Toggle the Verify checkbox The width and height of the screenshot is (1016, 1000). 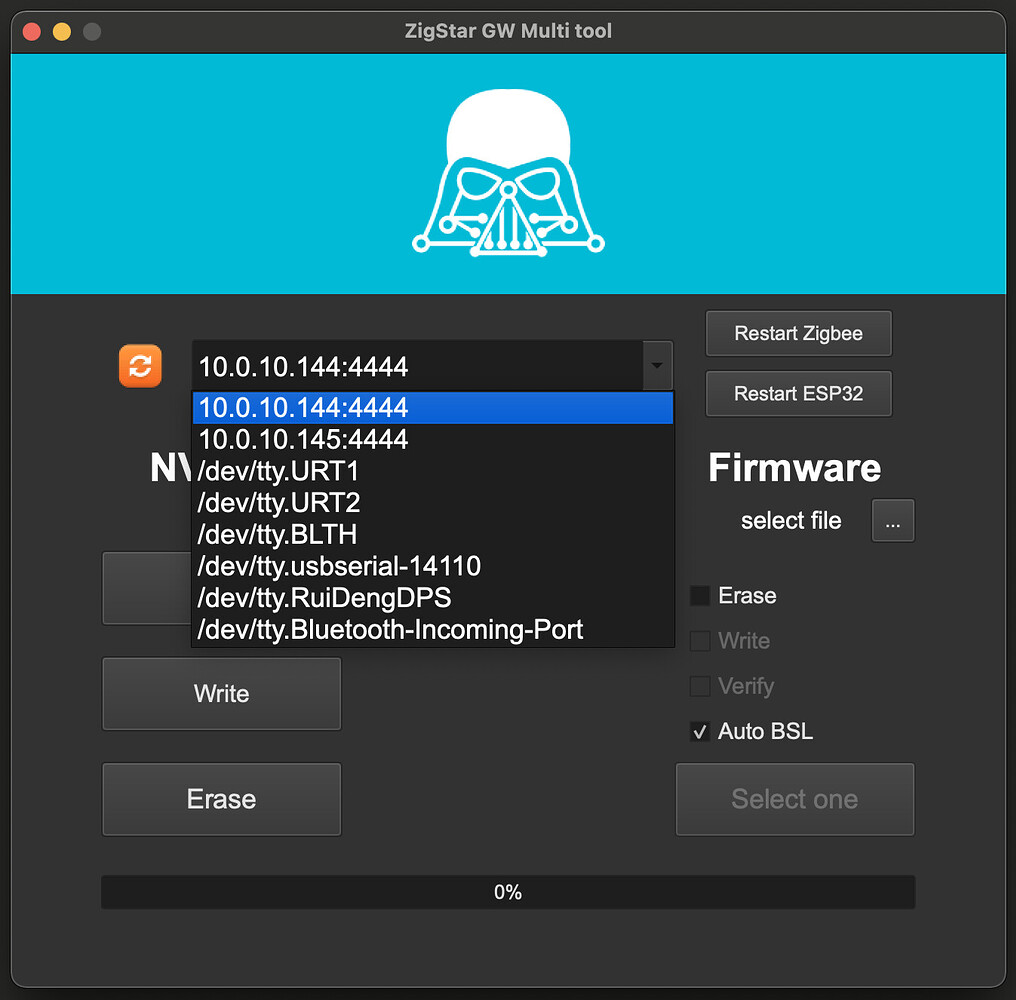698,686
